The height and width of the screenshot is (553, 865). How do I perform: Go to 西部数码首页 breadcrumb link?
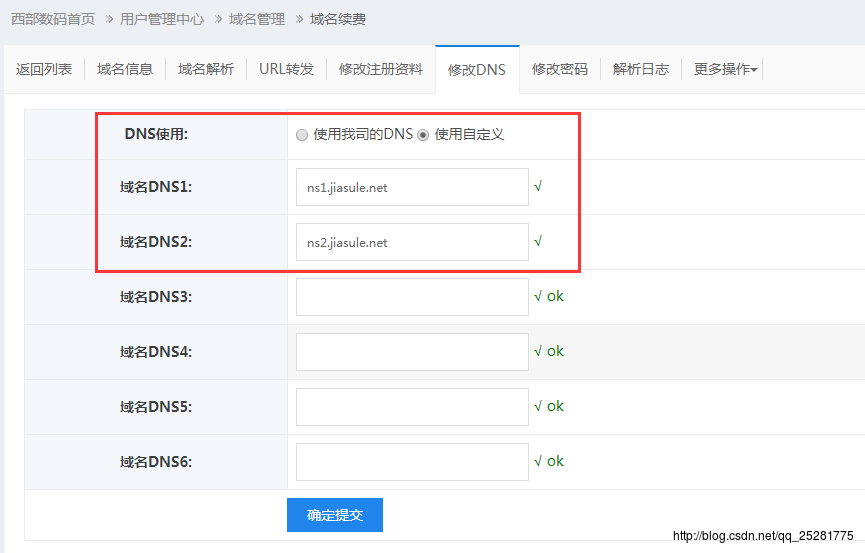coord(53,19)
